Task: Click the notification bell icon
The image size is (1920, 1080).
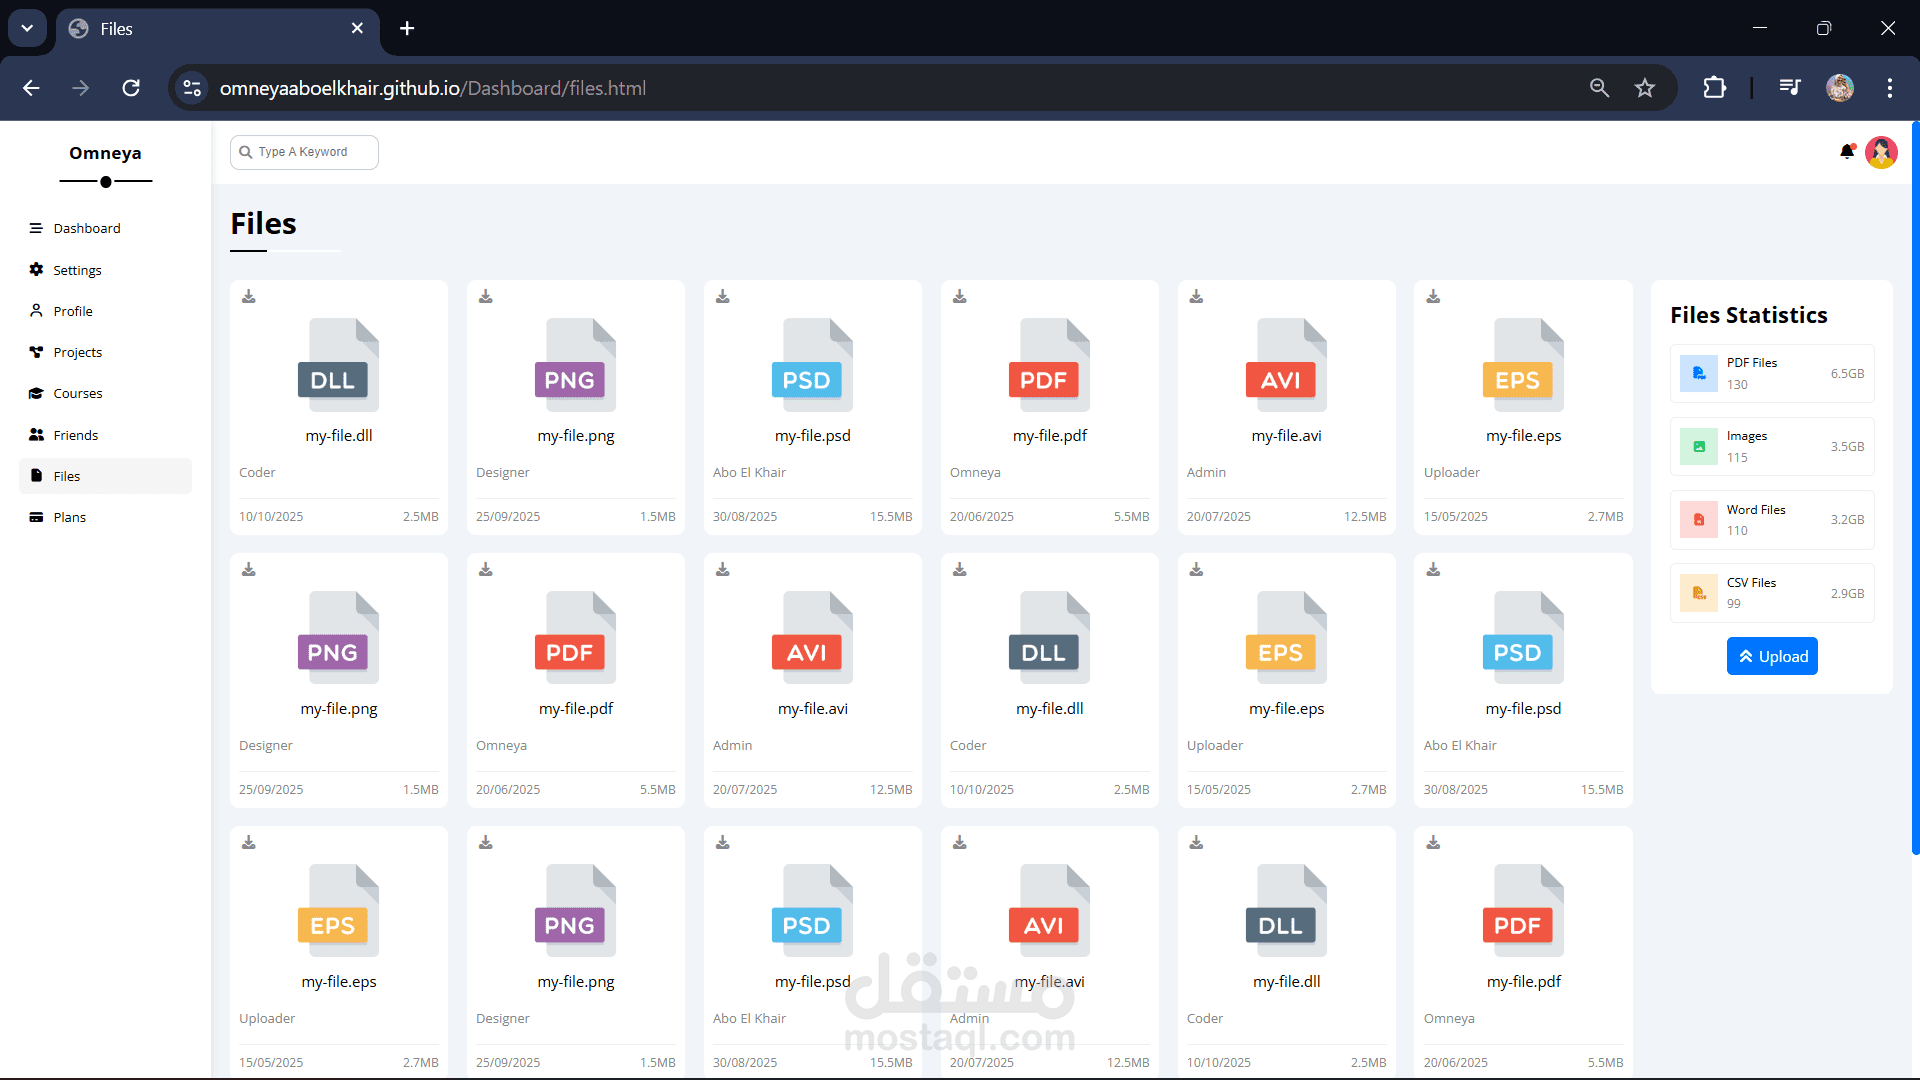Action: click(x=1846, y=152)
